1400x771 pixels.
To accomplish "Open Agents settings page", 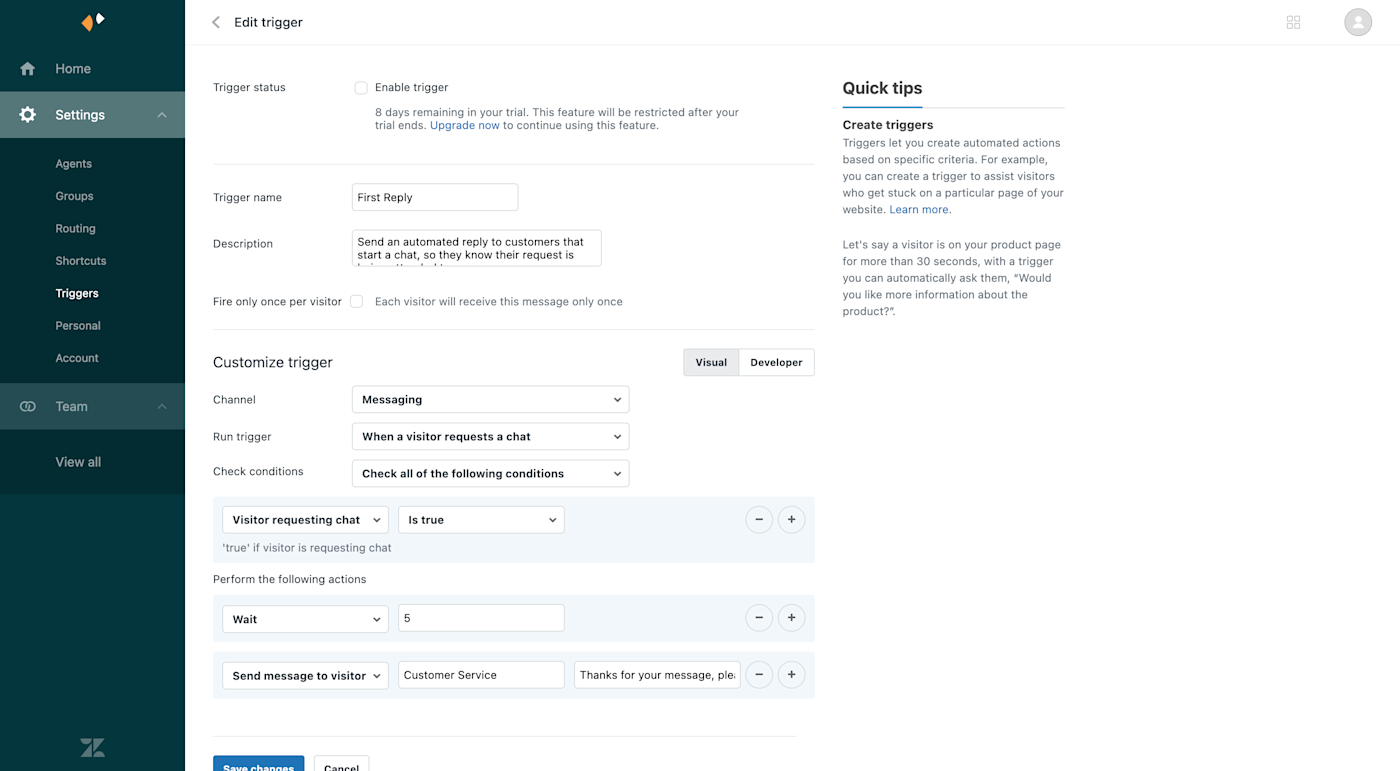I will 73,164.
